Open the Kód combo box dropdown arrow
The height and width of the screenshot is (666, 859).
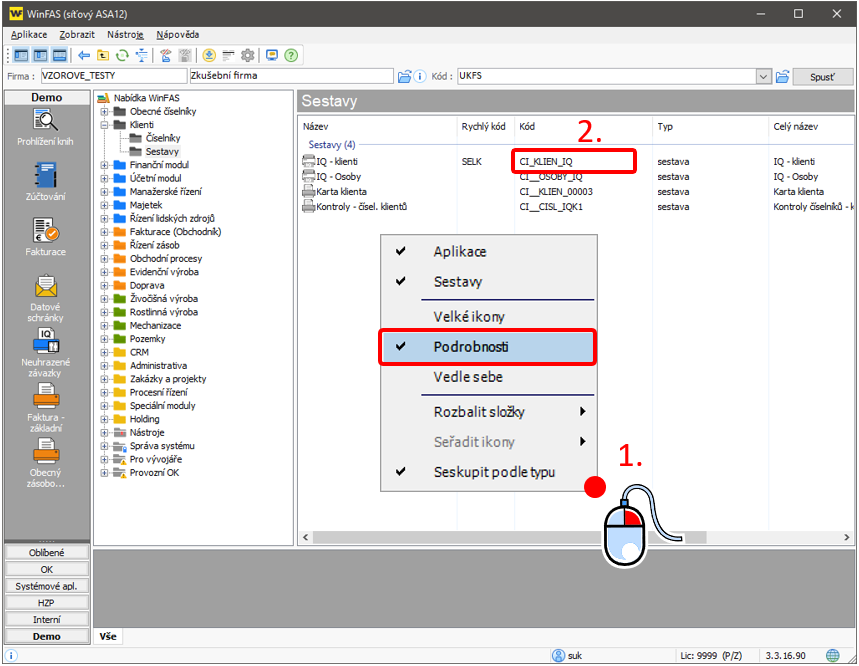[x=764, y=76]
